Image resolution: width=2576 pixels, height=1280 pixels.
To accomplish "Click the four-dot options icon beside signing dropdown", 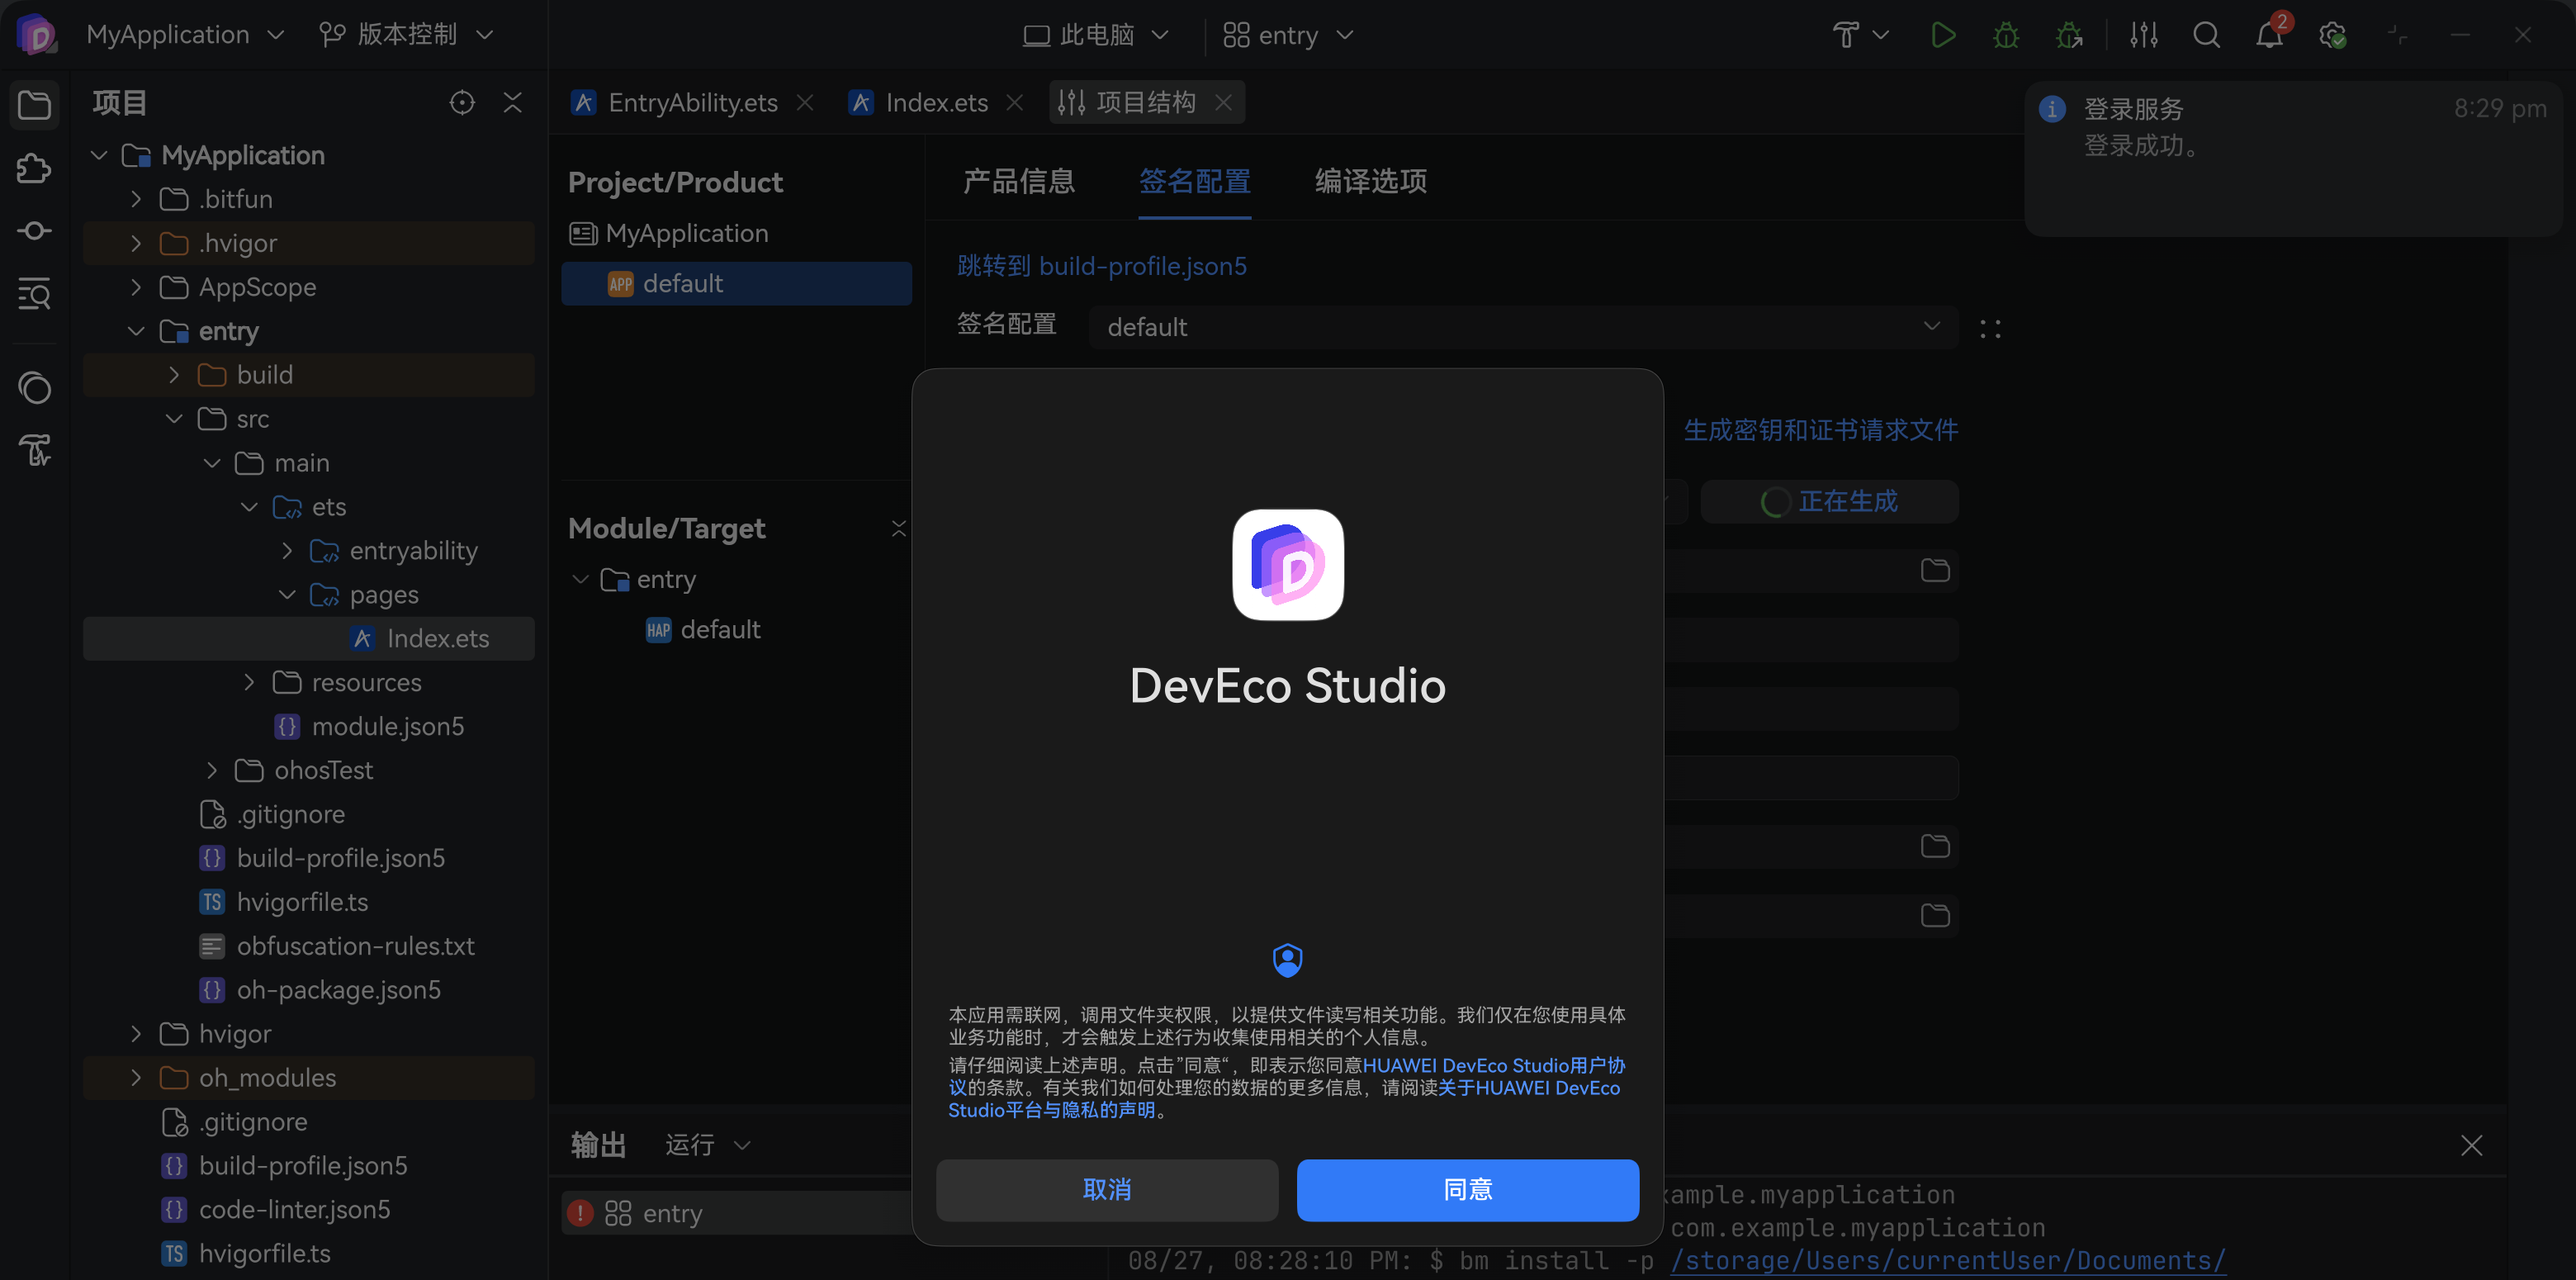I will 1990,329.
